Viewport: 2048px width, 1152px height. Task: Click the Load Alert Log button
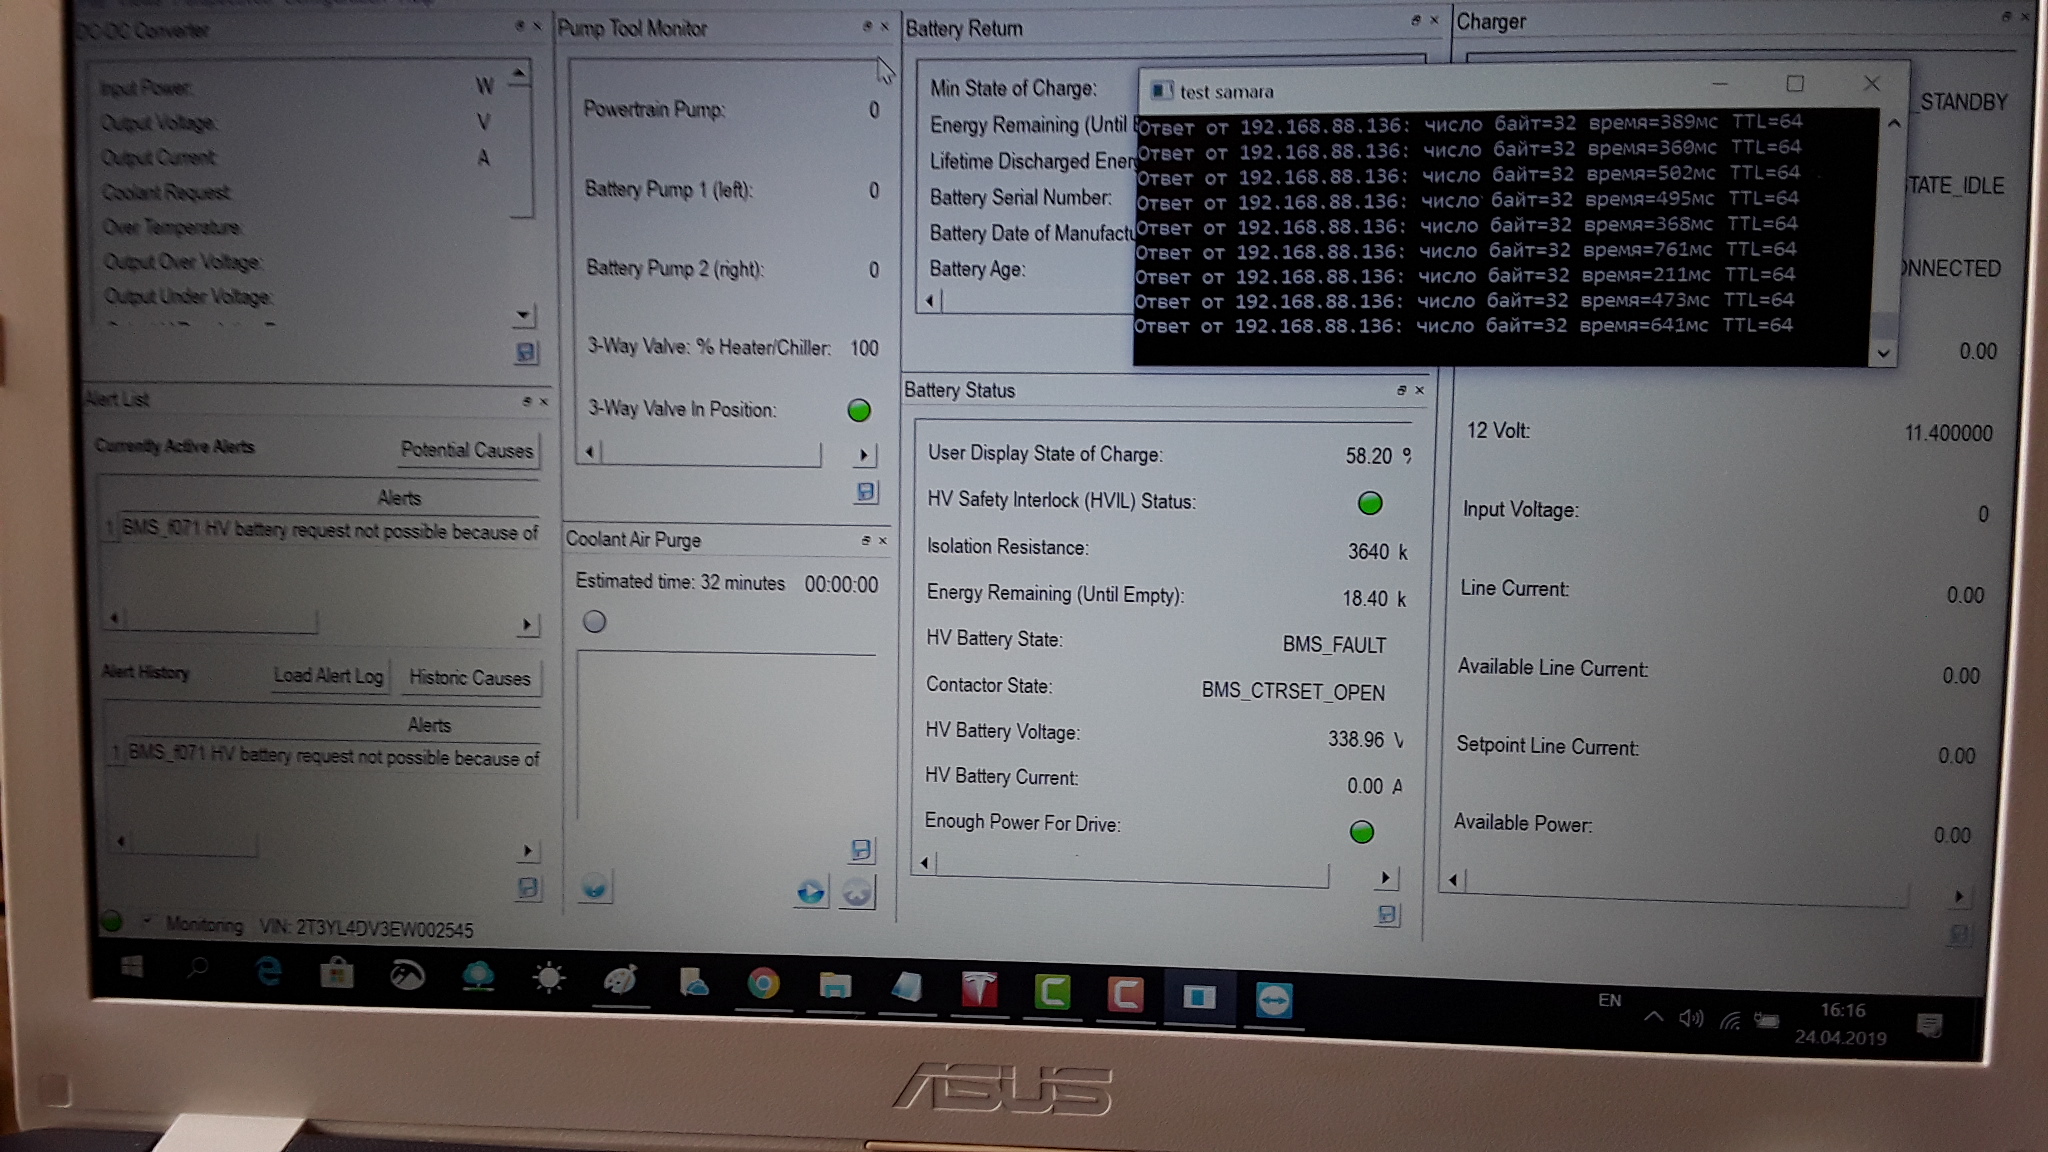[328, 676]
